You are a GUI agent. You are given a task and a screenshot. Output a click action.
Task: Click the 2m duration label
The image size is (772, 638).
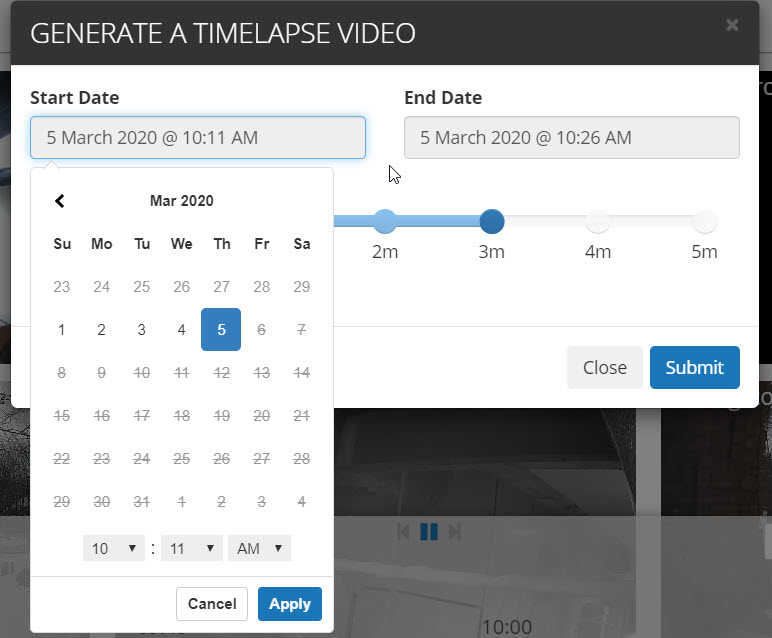[x=385, y=252]
